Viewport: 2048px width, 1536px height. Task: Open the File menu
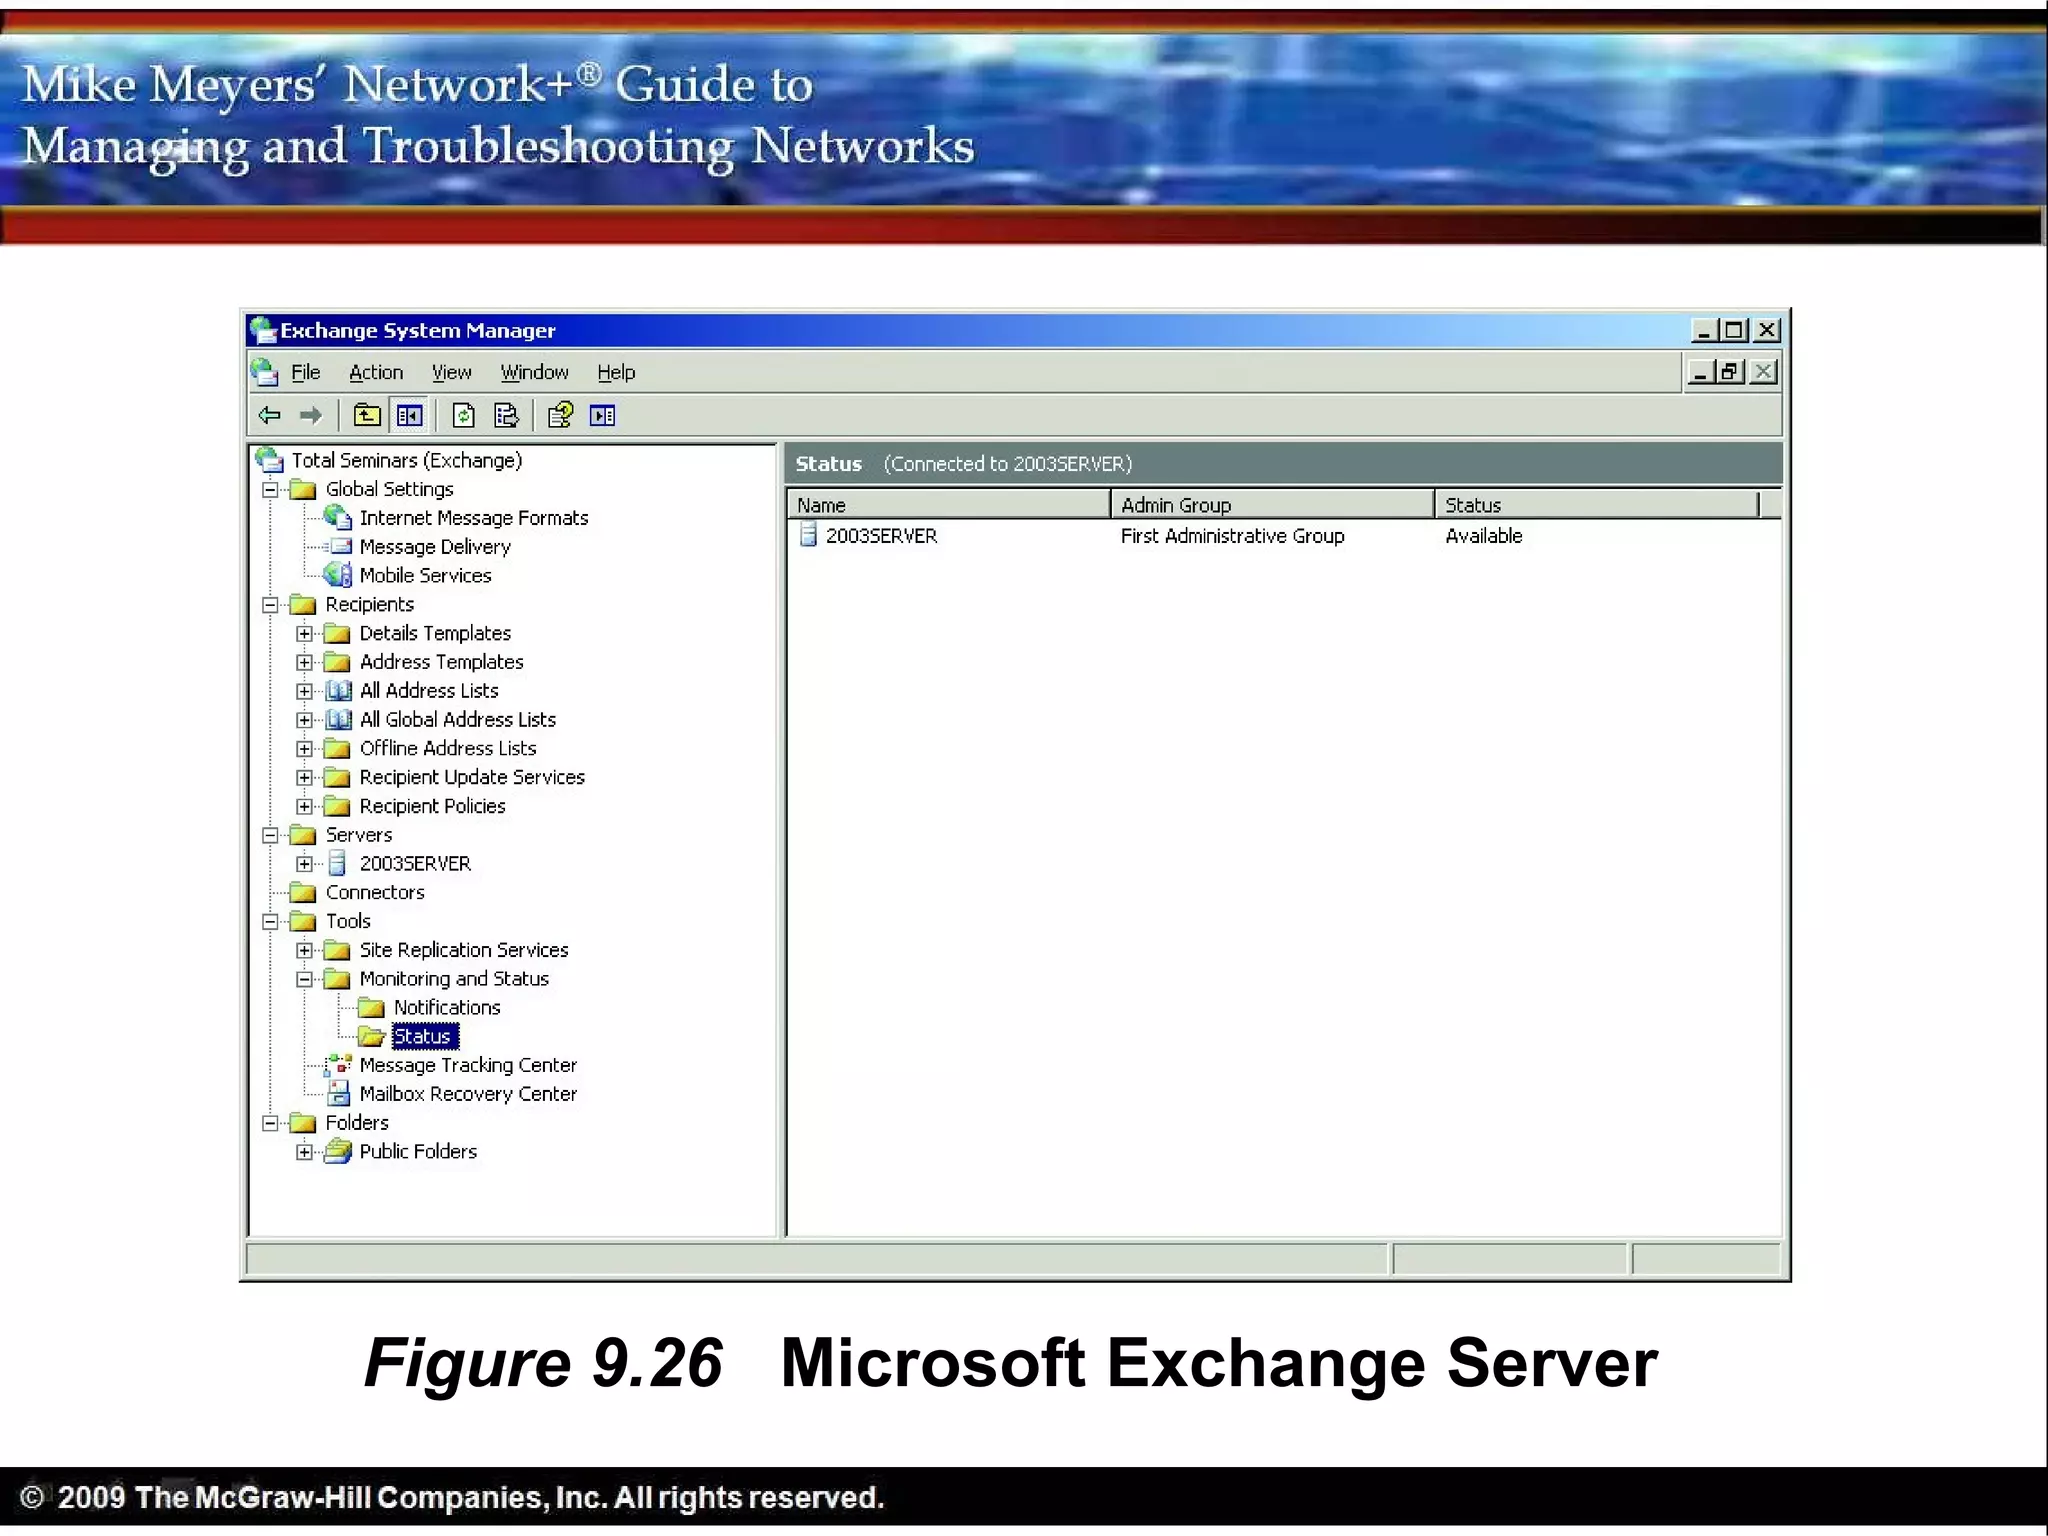305,372
